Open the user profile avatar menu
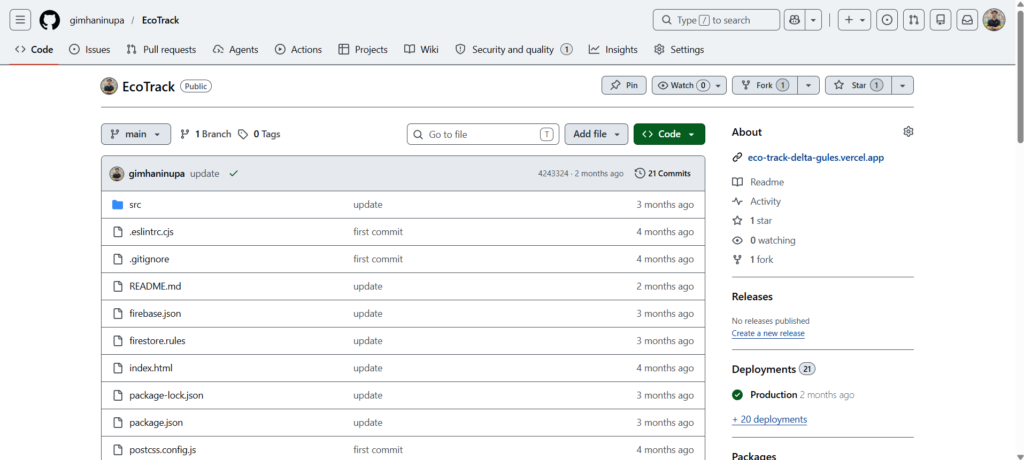 coord(994,20)
